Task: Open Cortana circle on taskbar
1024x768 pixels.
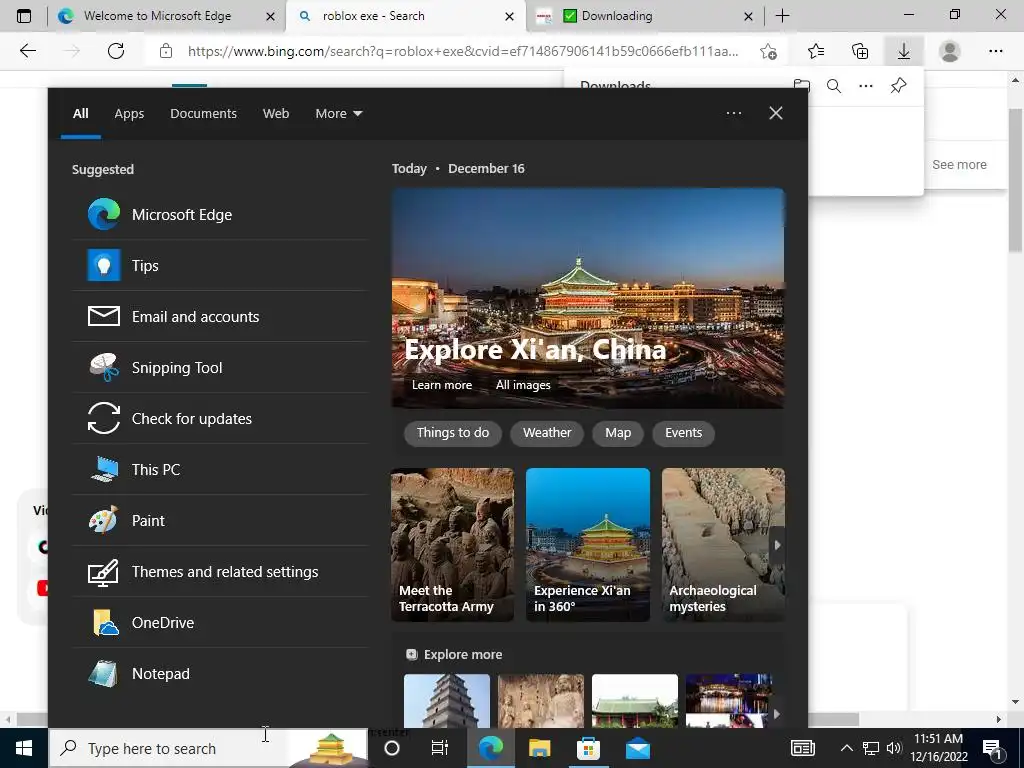Action: (392, 748)
